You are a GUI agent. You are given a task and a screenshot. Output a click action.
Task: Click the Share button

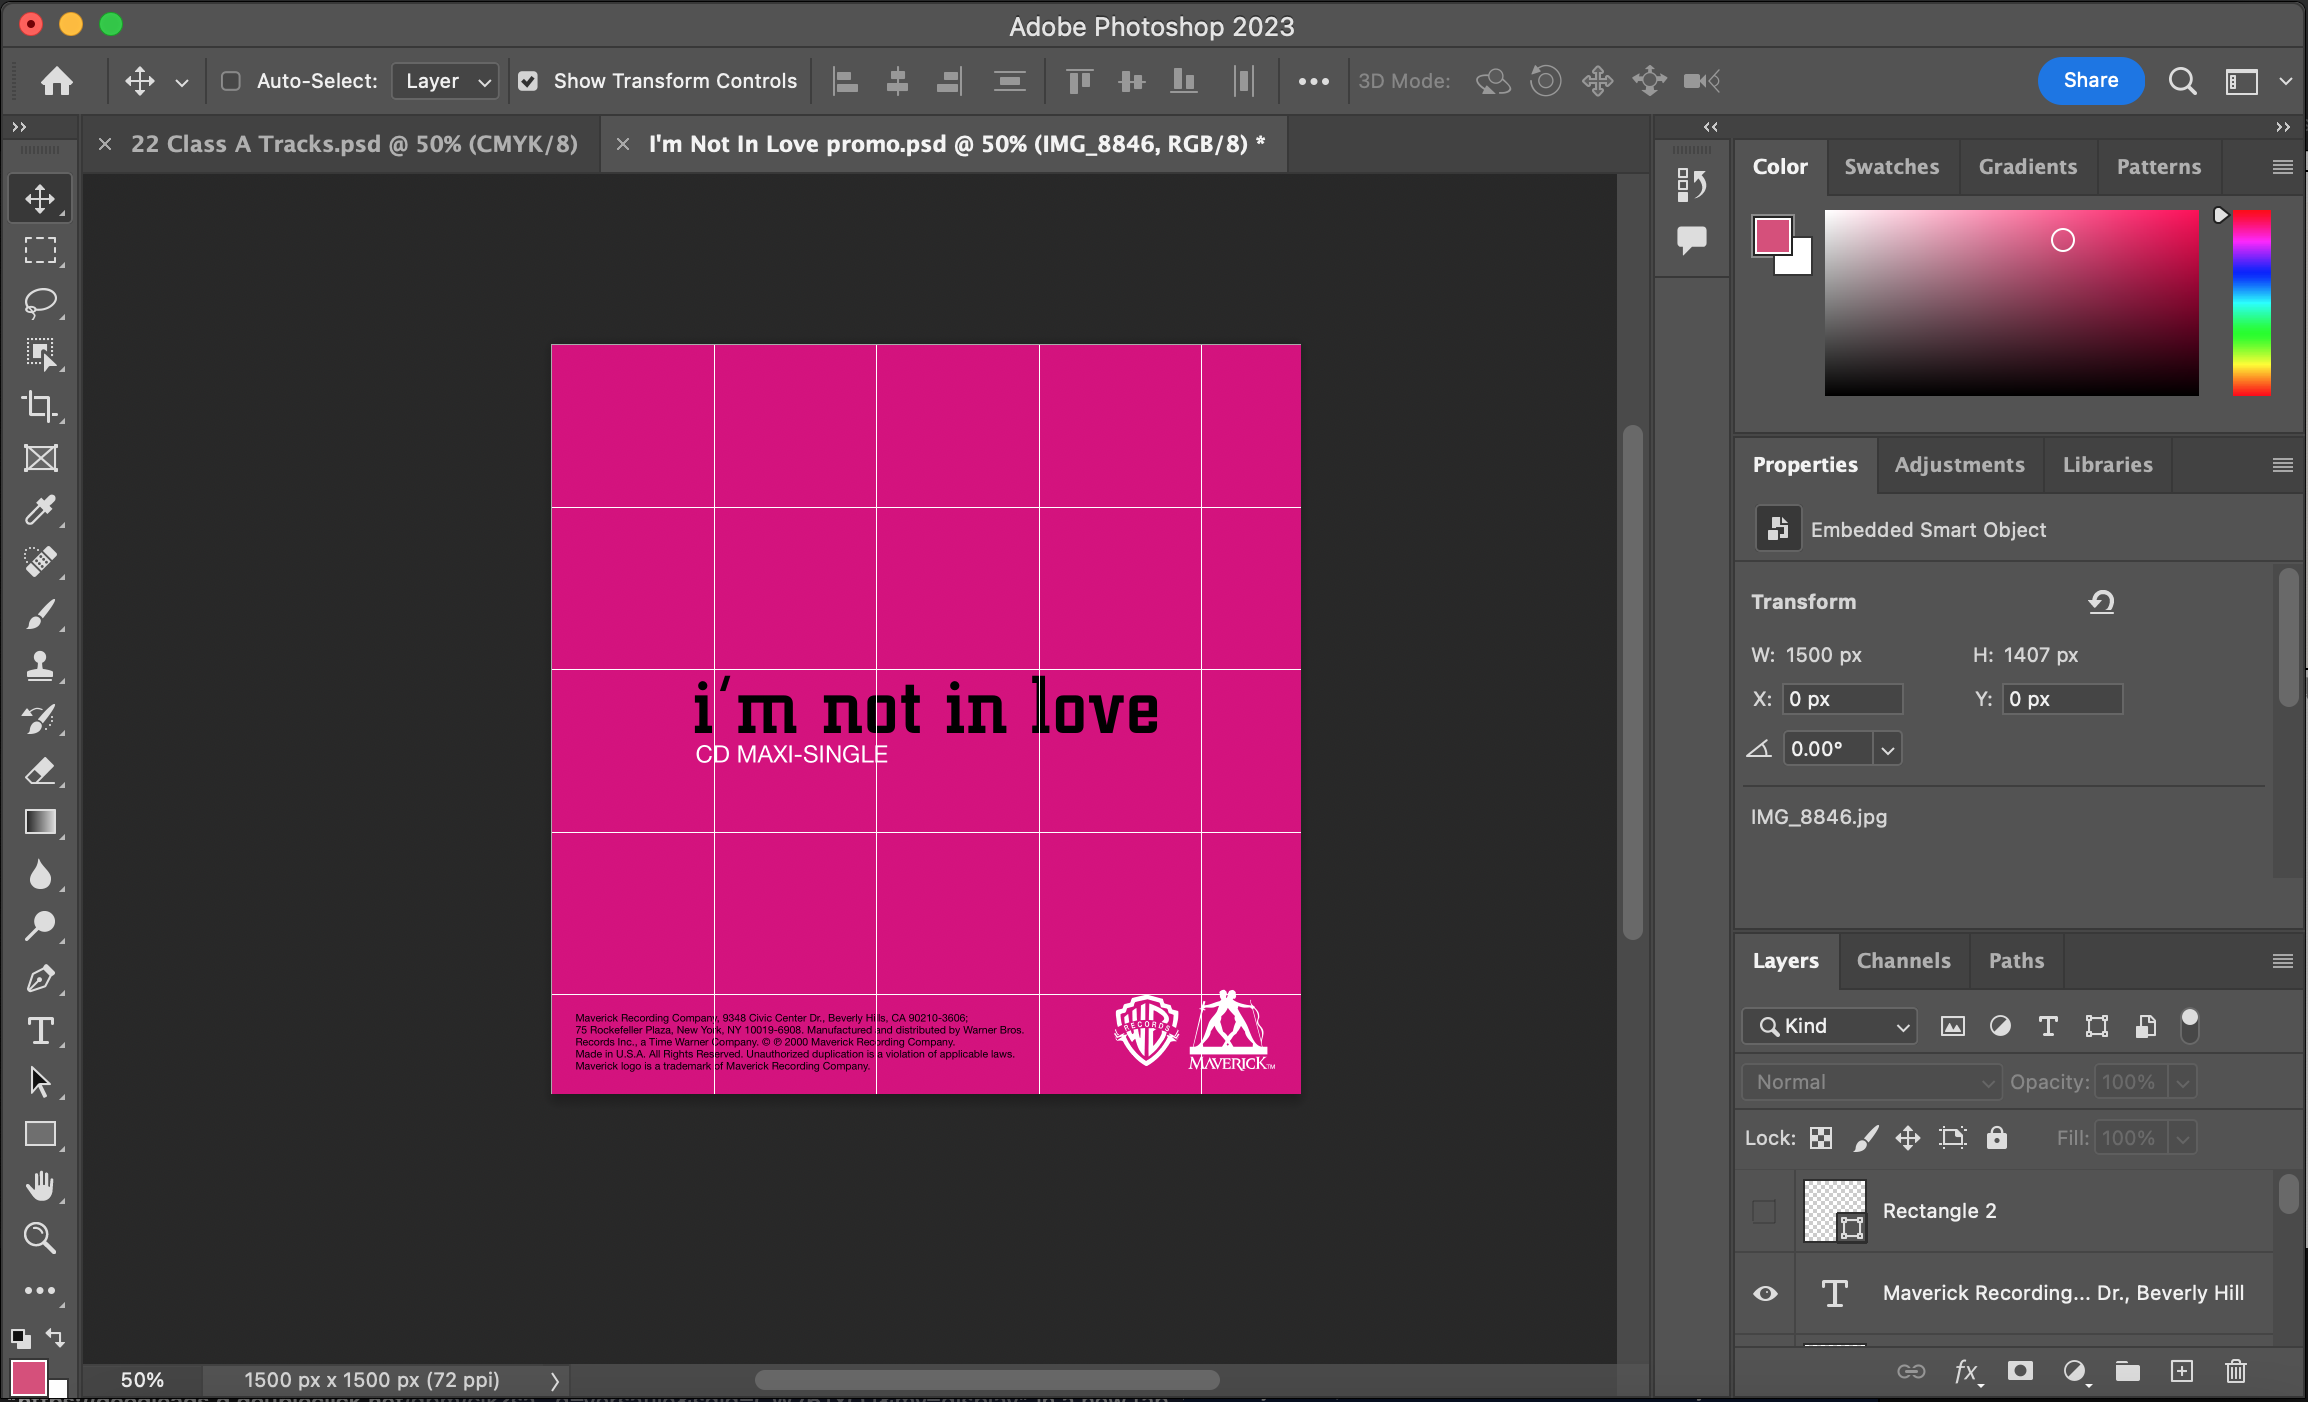pyautogui.click(x=2089, y=79)
